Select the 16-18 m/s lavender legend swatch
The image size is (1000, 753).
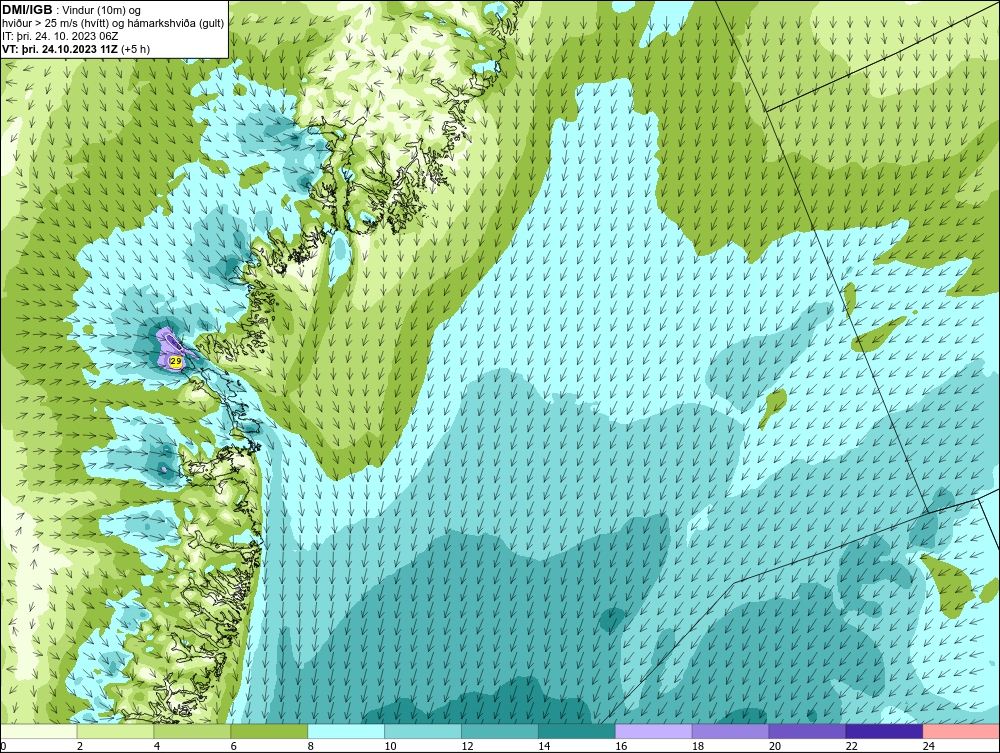point(653,731)
